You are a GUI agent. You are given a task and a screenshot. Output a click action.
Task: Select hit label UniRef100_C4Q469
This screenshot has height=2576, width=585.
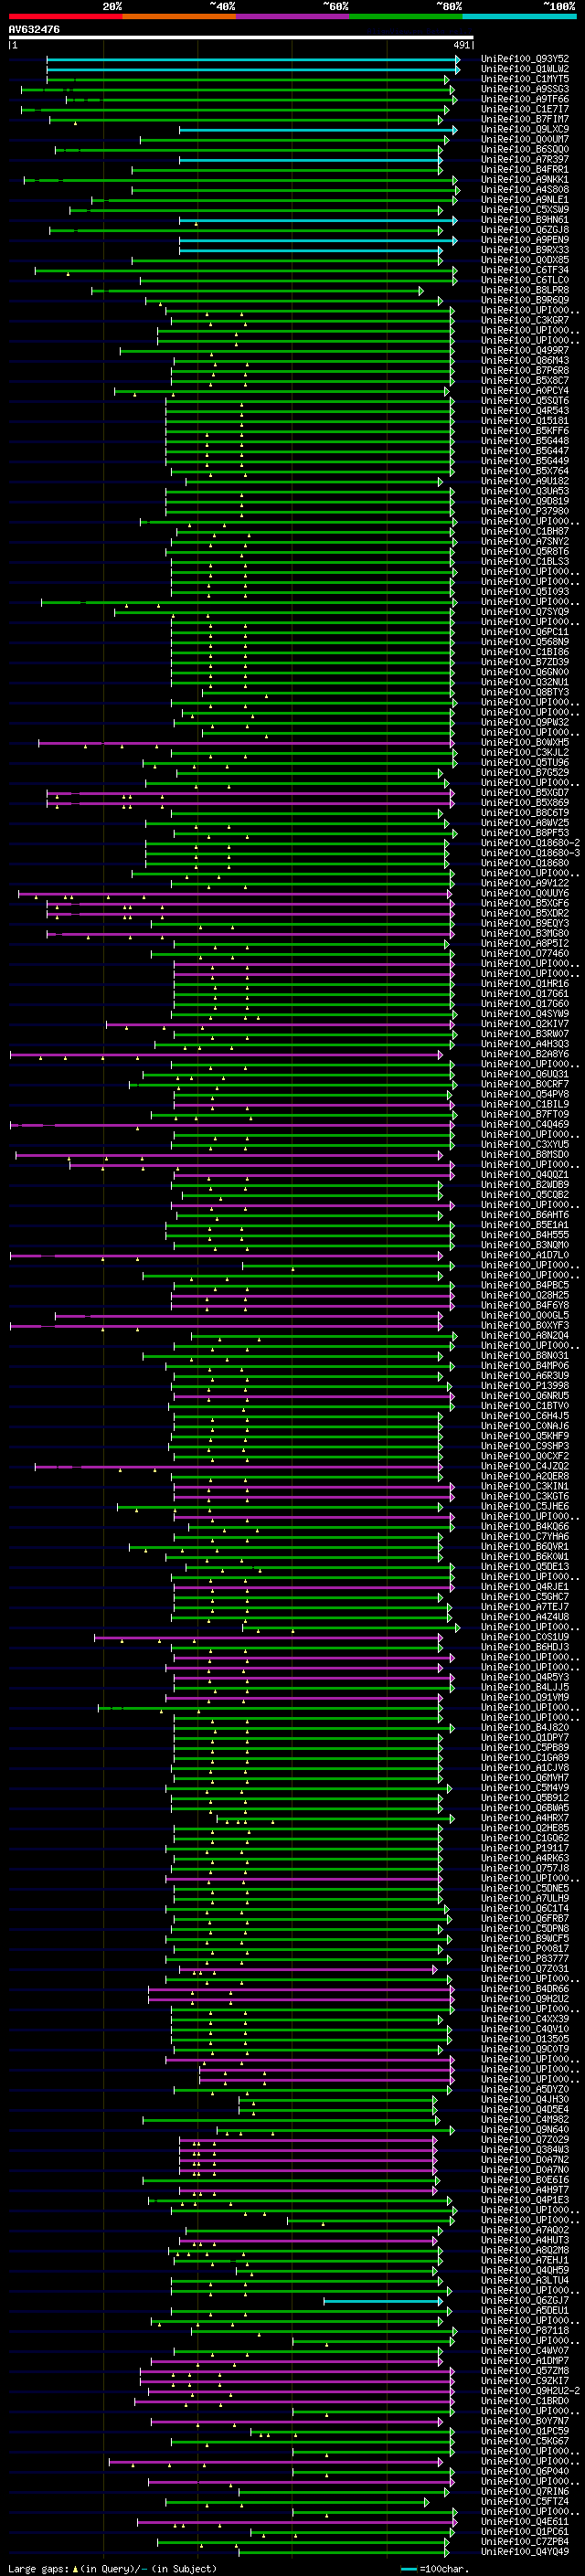click(525, 1124)
